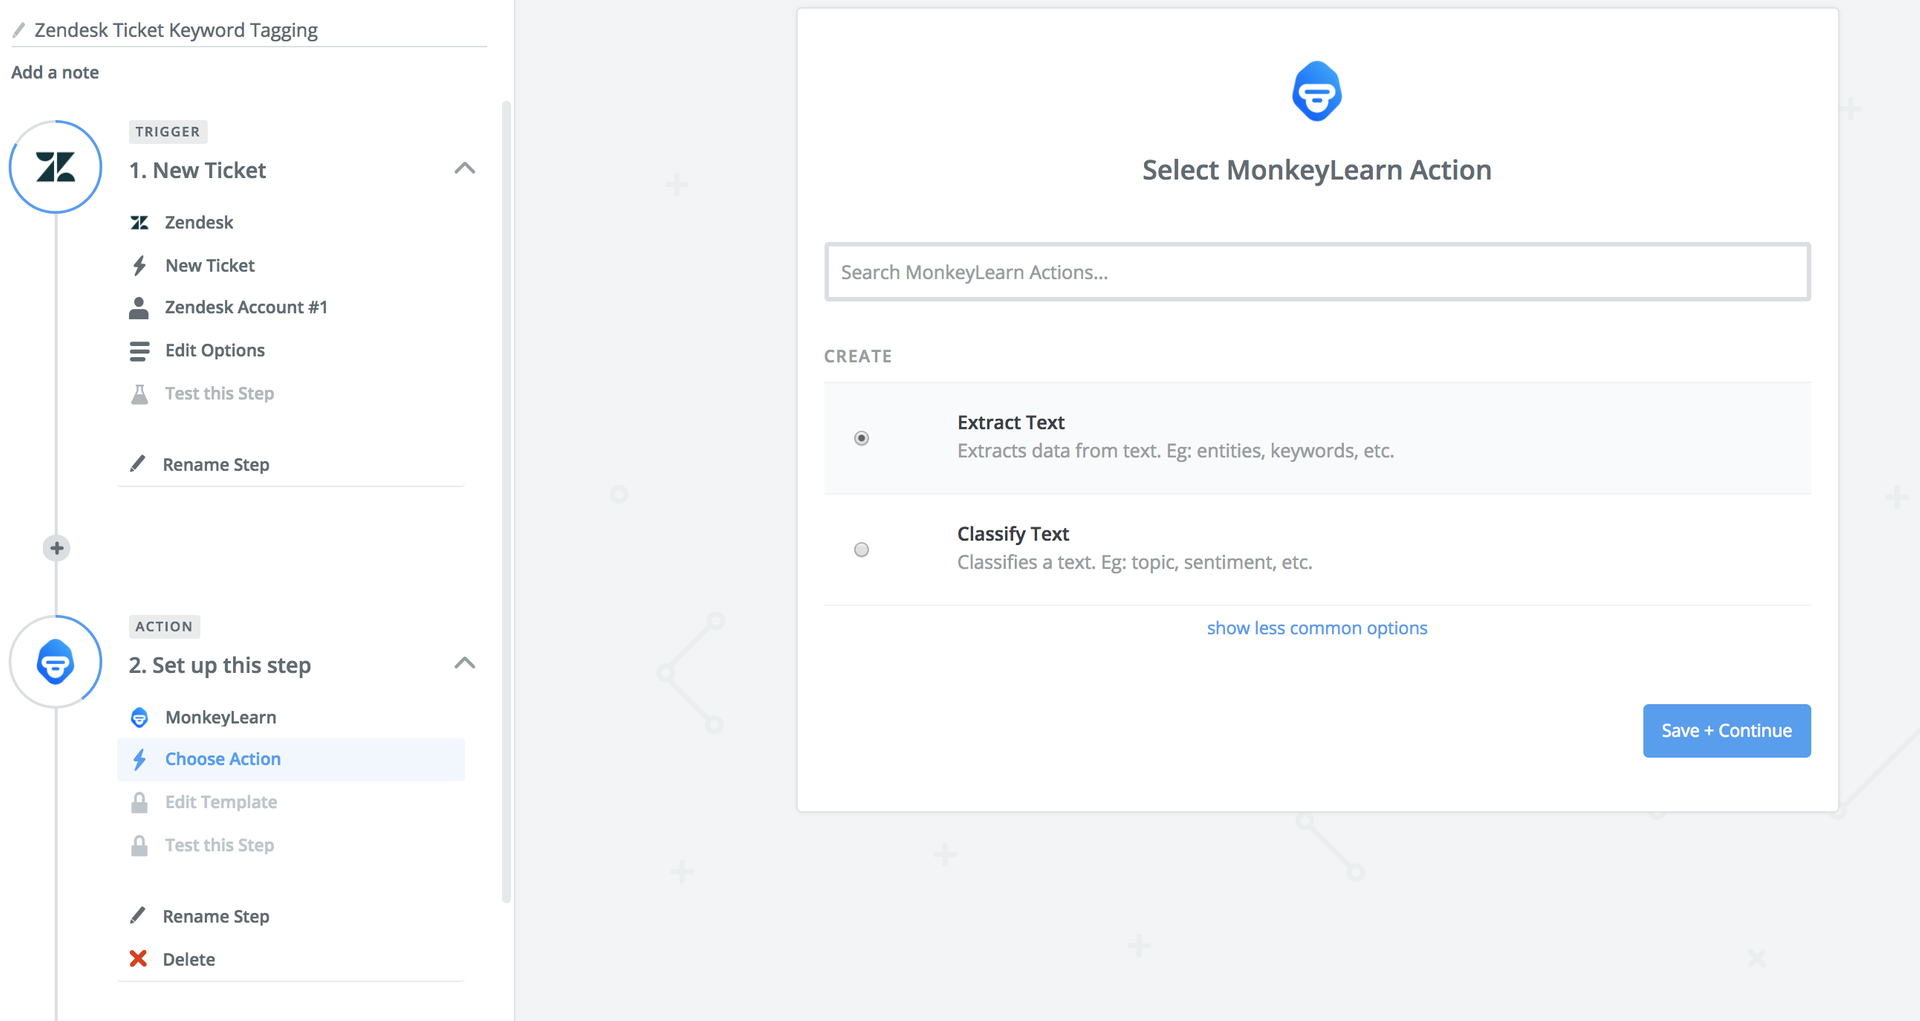Click the small MonkeyLearn logo in the sidebar

(x=139, y=718)
